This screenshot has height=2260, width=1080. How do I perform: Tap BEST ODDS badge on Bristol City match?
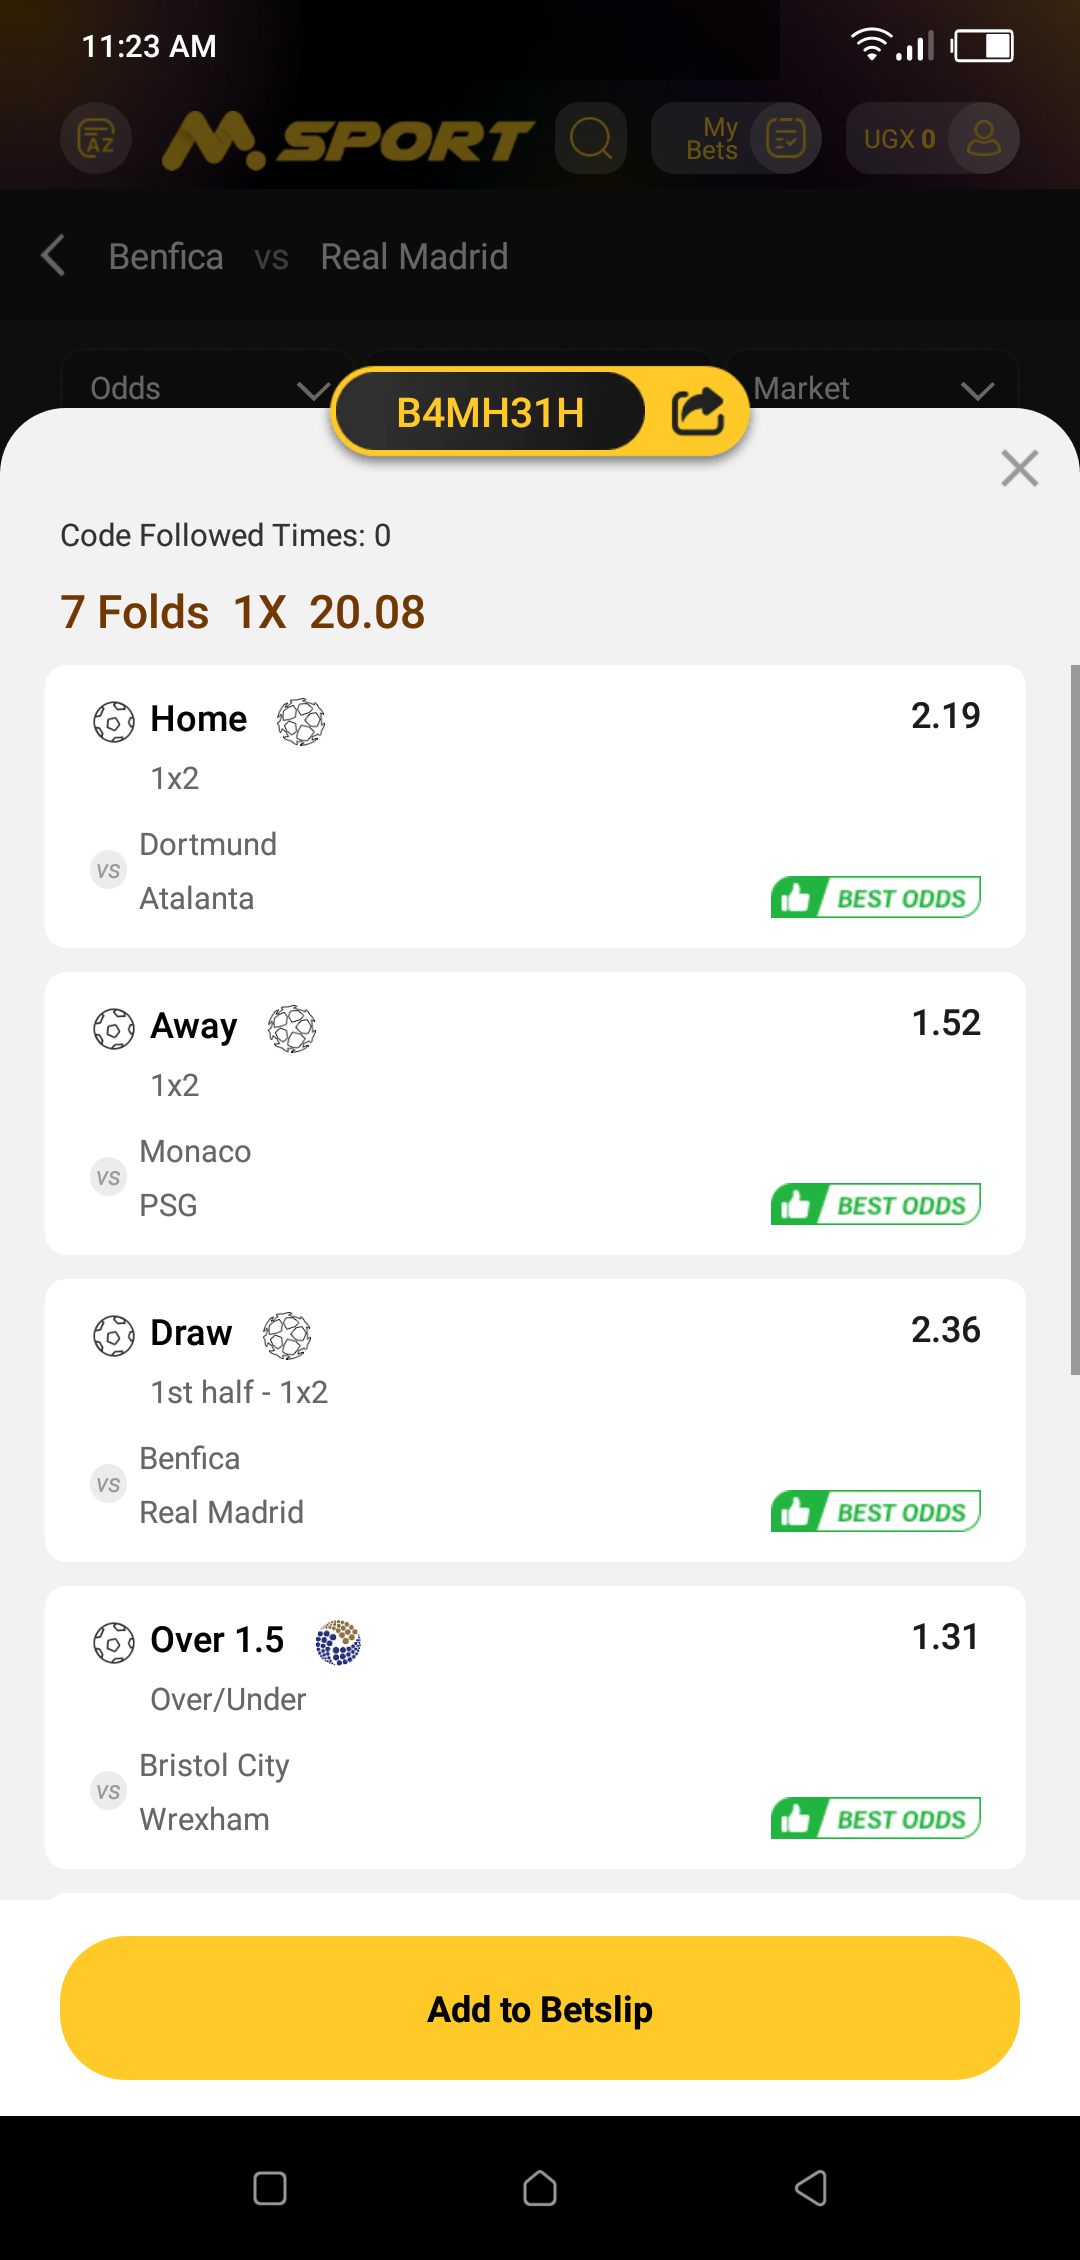(x=875, y=1818)
